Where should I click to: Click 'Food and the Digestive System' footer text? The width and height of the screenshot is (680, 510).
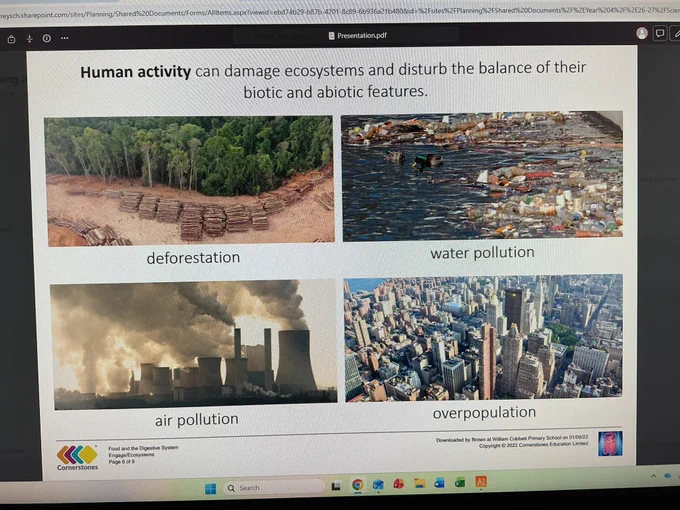click(x=143, y=448)
